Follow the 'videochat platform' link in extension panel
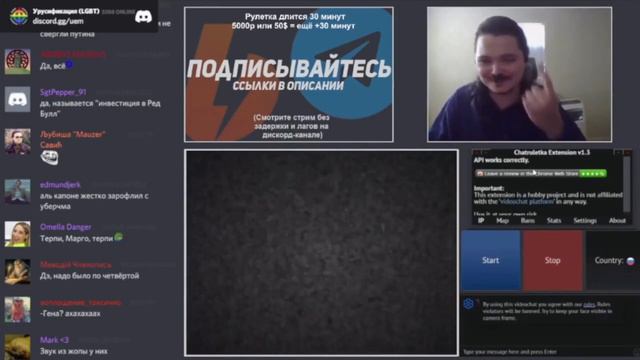Screen dimensions: 640x360 [x=527, y=202]
